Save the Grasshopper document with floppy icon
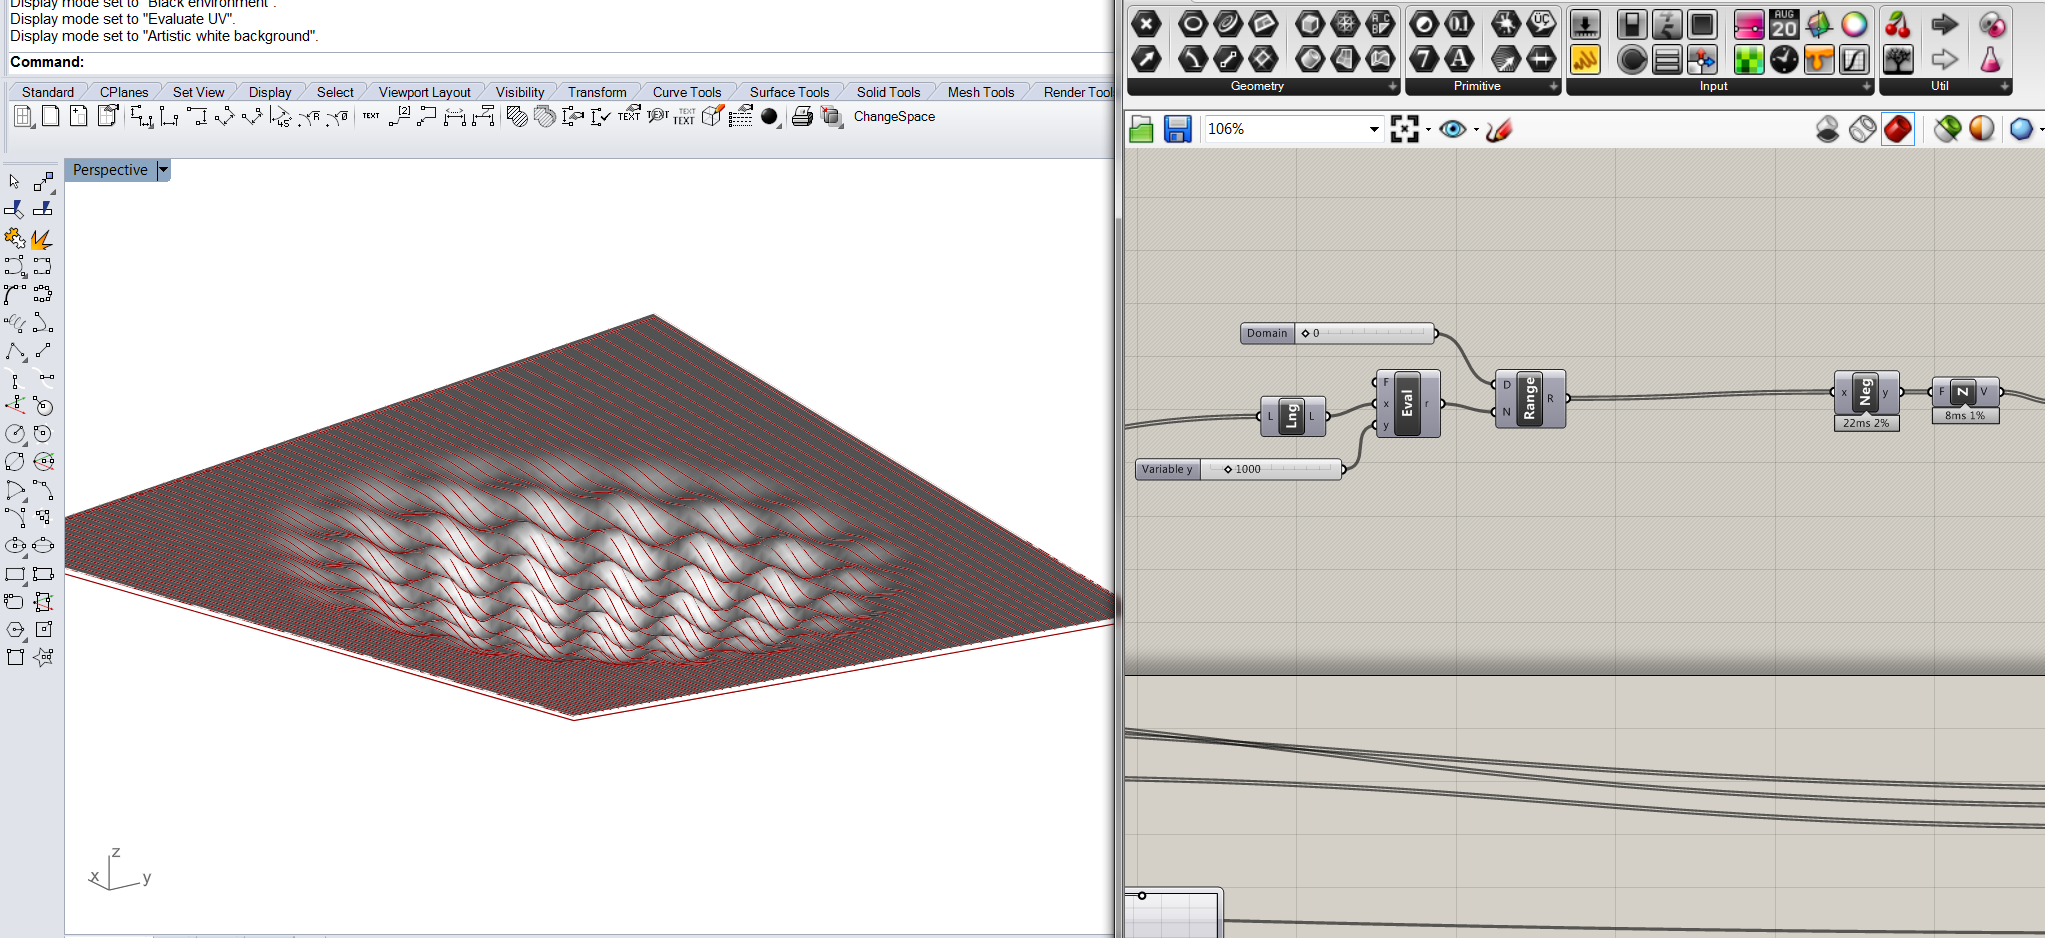 (1177, 129)
